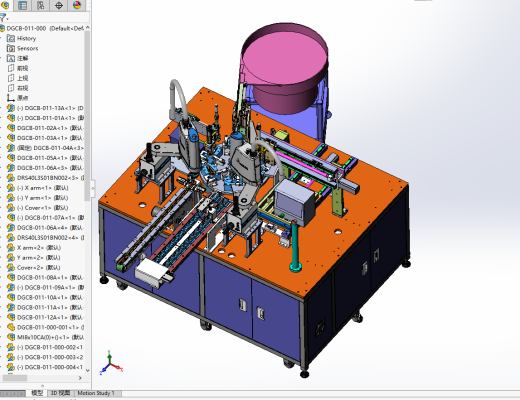Click the subassembly icon of DGCB-011-13A<1>
Screen dimensions: 520x400
(x=11, y=108)
